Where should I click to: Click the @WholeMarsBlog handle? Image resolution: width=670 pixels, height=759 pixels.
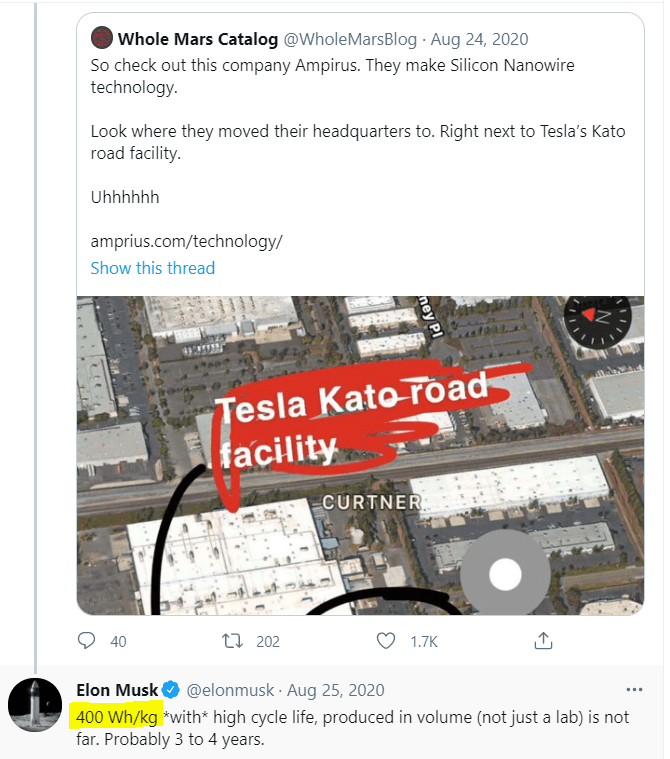[x=334, y=40]
